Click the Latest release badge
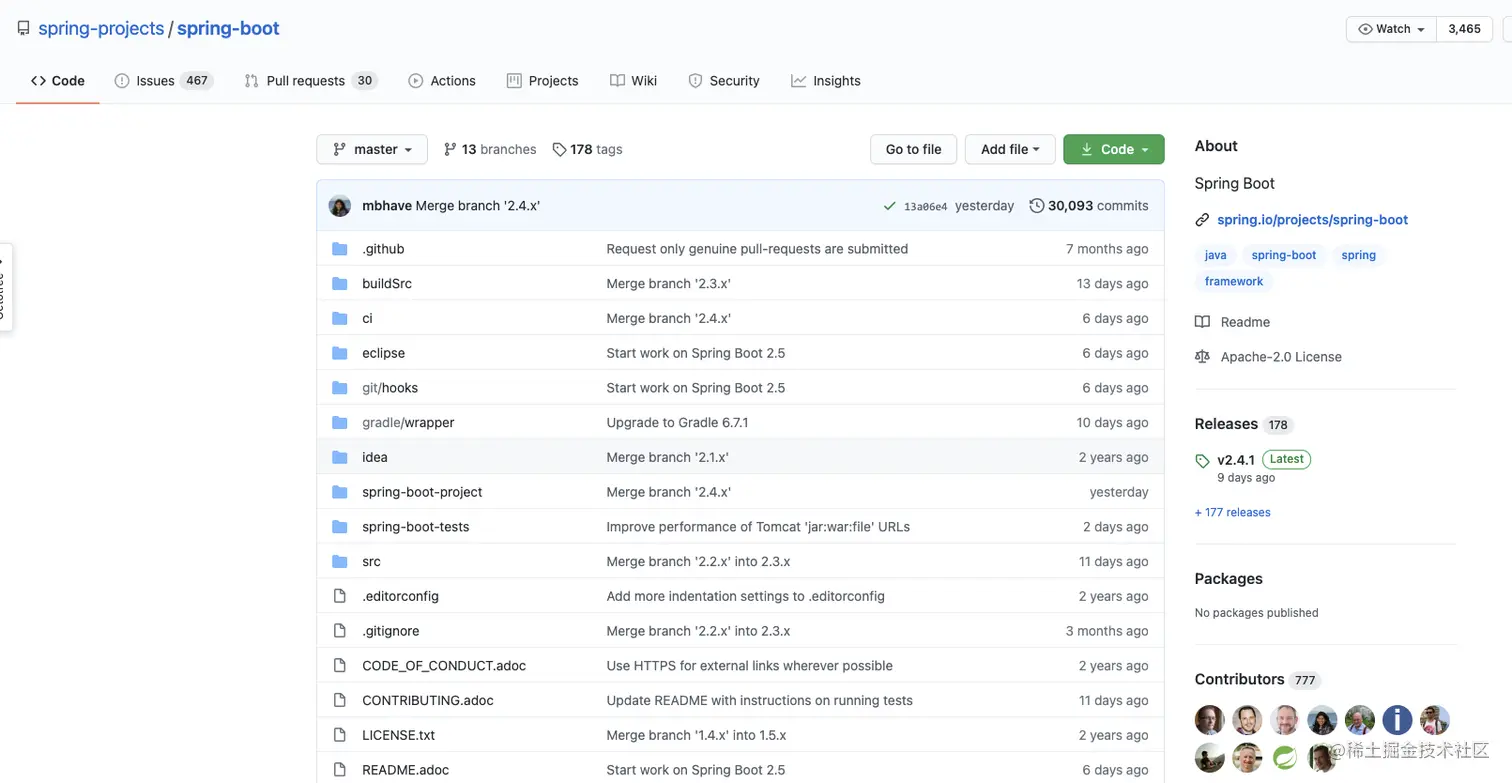Screen dimensions: 1512x783 point(1286,460)
